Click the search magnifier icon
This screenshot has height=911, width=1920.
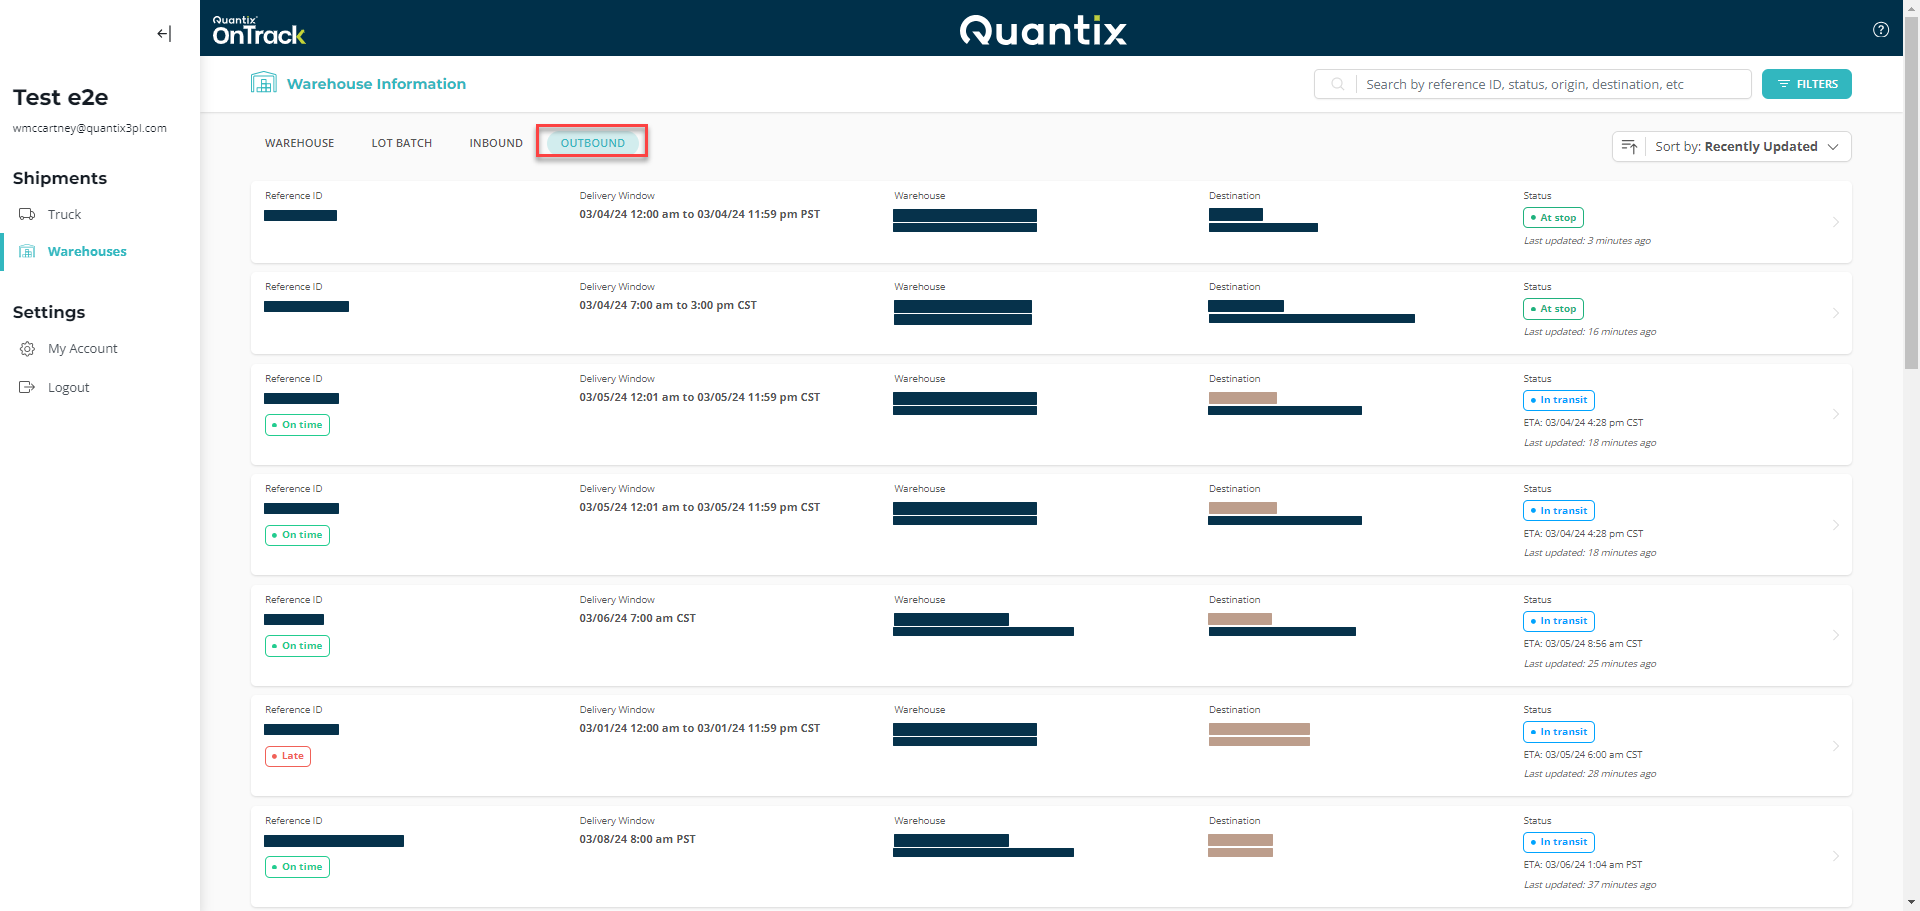1337,84
